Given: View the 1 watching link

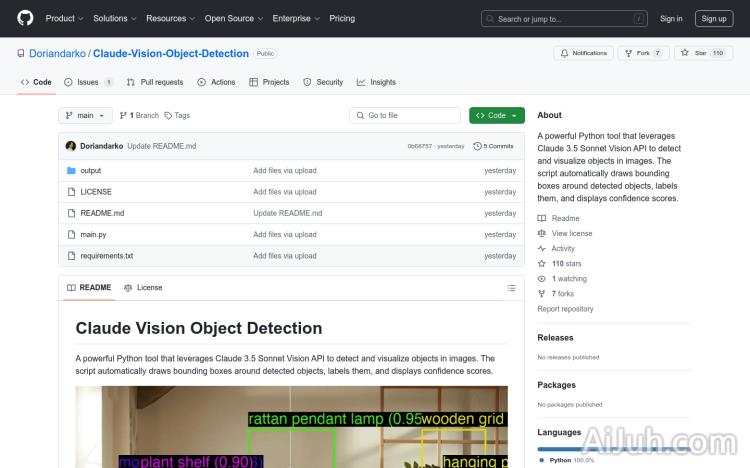Looking at the screenshot, I should click(562, 279).
